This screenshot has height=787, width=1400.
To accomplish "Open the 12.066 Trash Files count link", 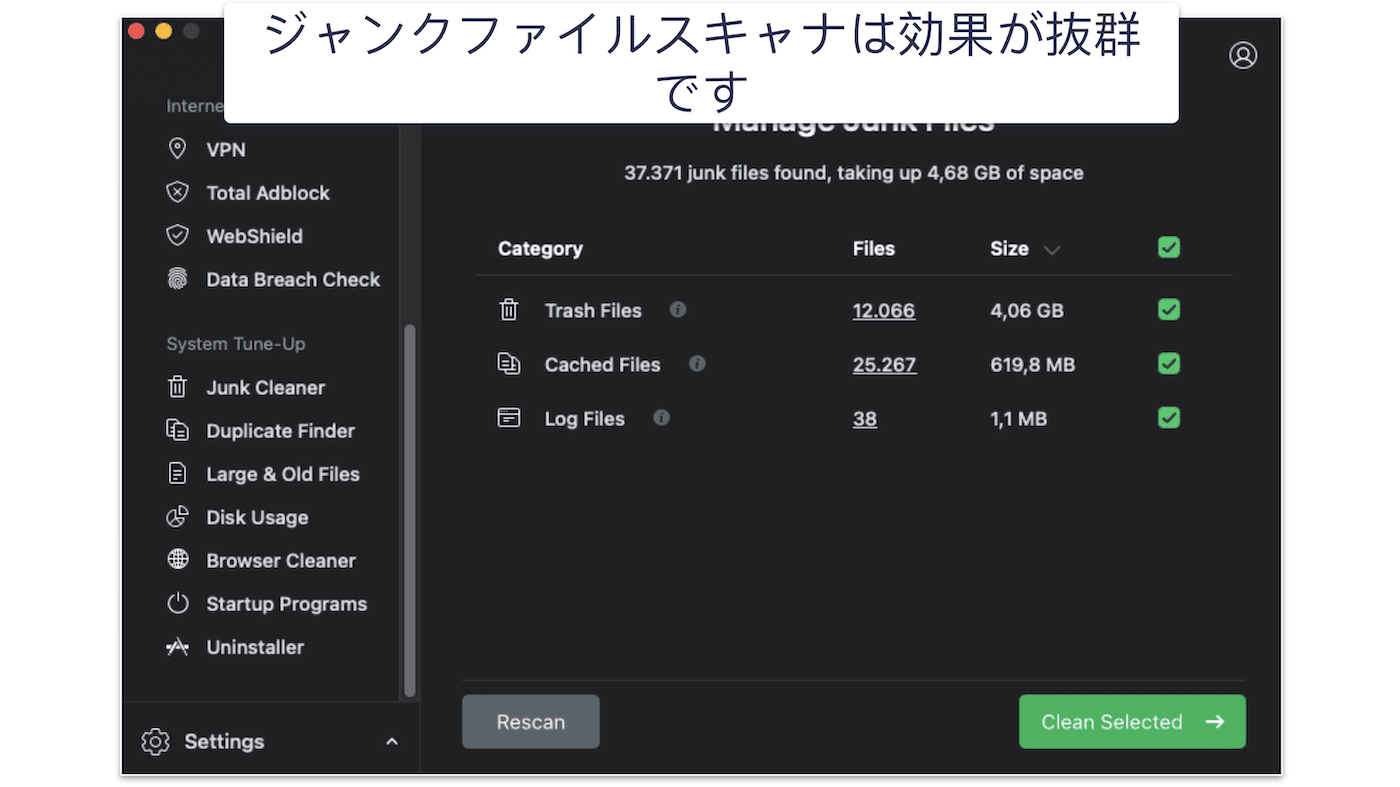I will pos(884,310).
